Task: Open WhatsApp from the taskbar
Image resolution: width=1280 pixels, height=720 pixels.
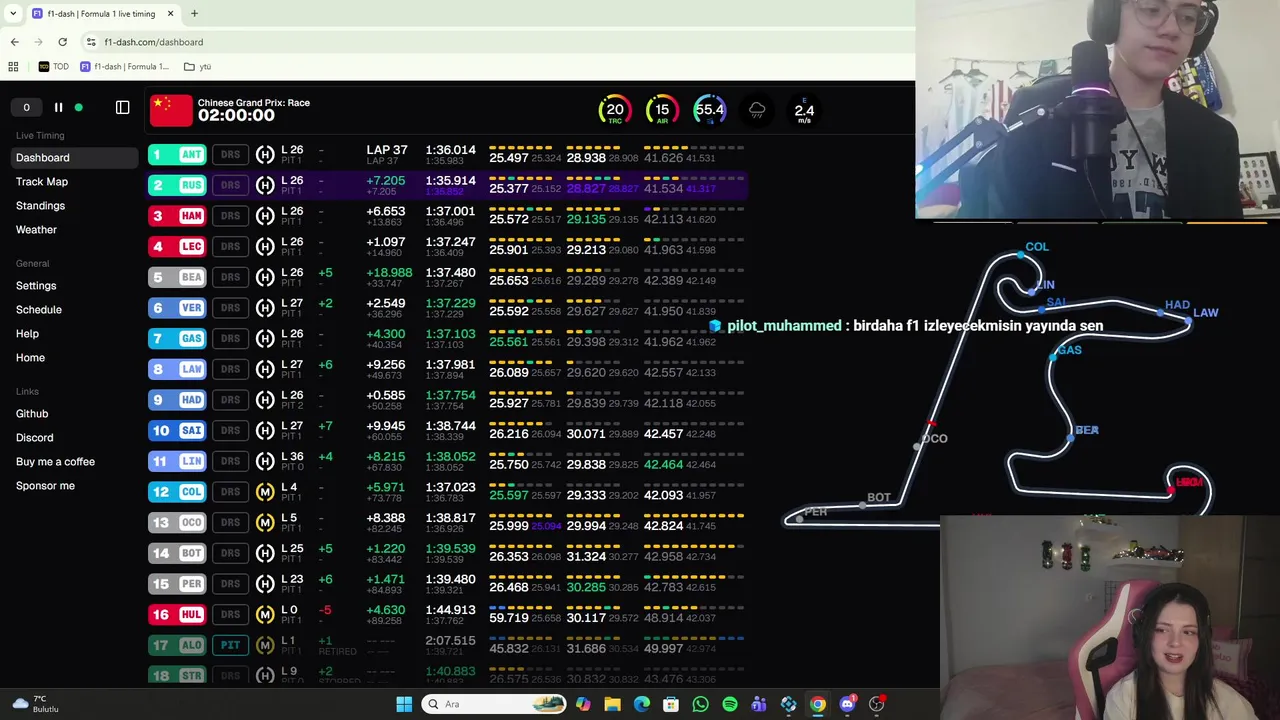Action: 700,704
